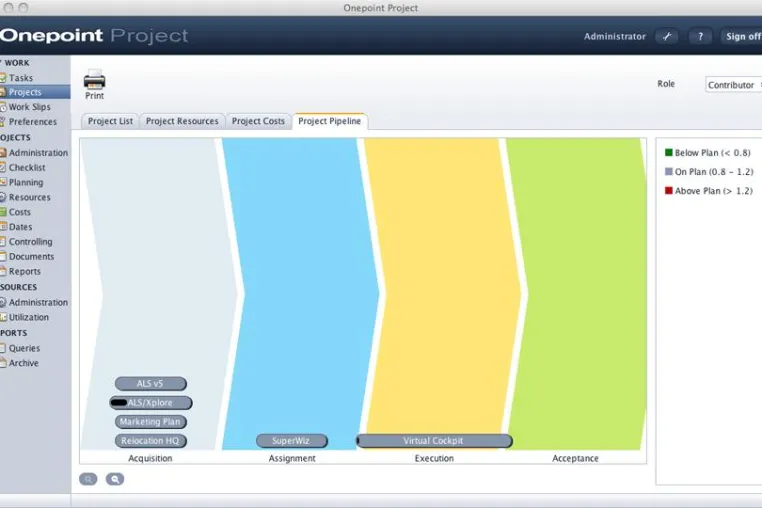The image size is (762, 508).
Task: Click the Queries sidebar icon
Action: point(3,348)
